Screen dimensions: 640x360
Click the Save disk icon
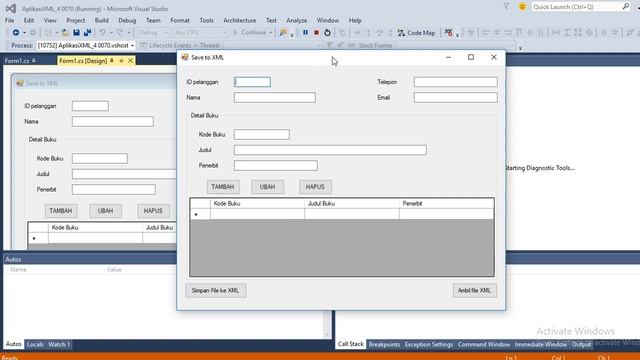tap(76, 33)
